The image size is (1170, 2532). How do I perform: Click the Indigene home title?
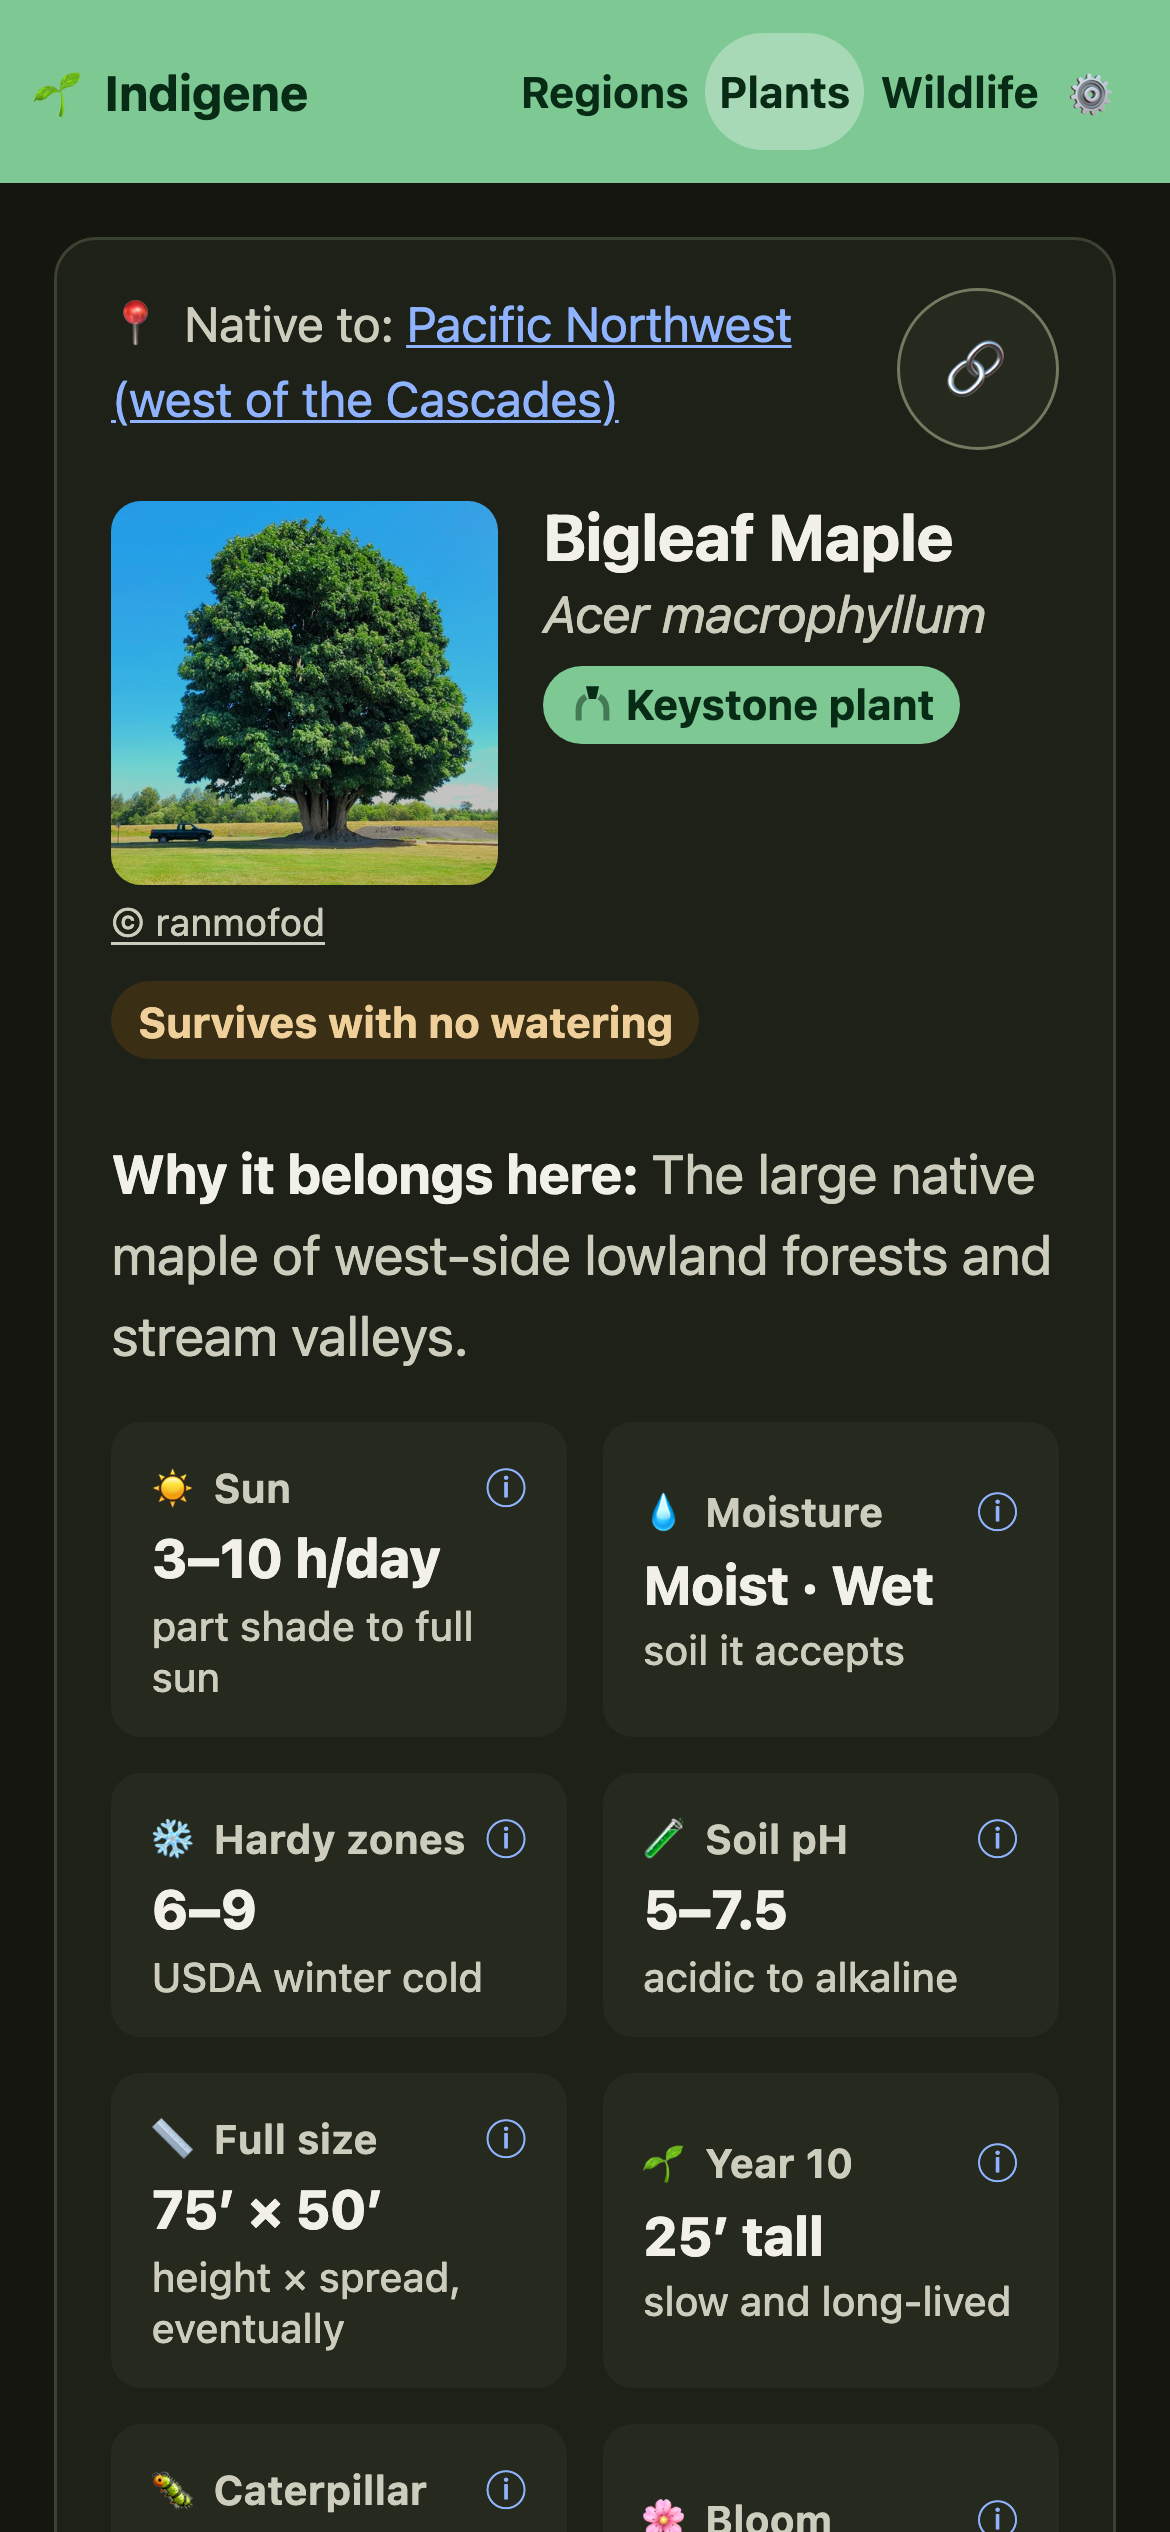point(206,95)
